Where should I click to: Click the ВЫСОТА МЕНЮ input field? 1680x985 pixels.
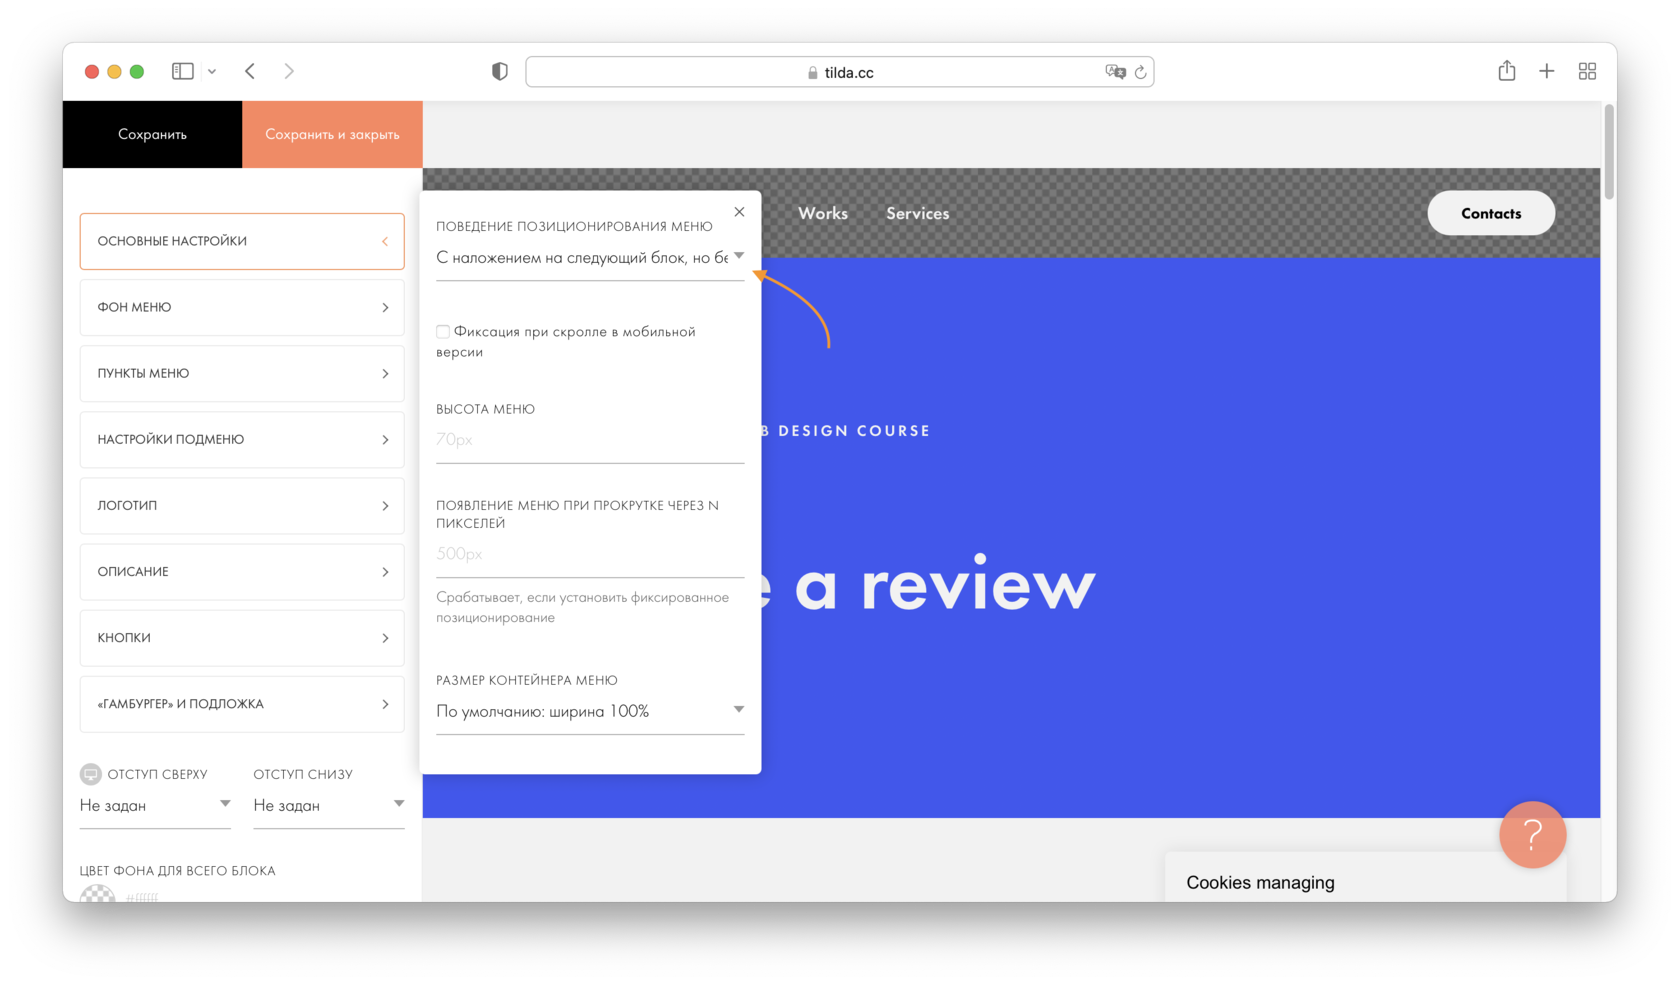tap(590, 440)
